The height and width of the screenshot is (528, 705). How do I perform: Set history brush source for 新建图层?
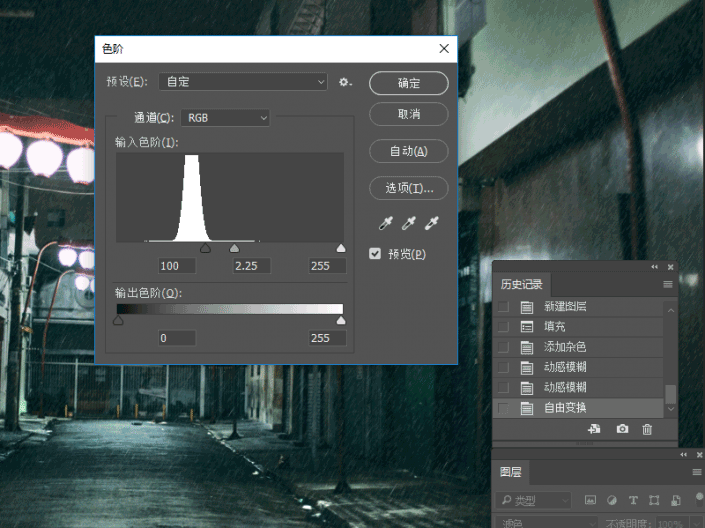(504, 307)
